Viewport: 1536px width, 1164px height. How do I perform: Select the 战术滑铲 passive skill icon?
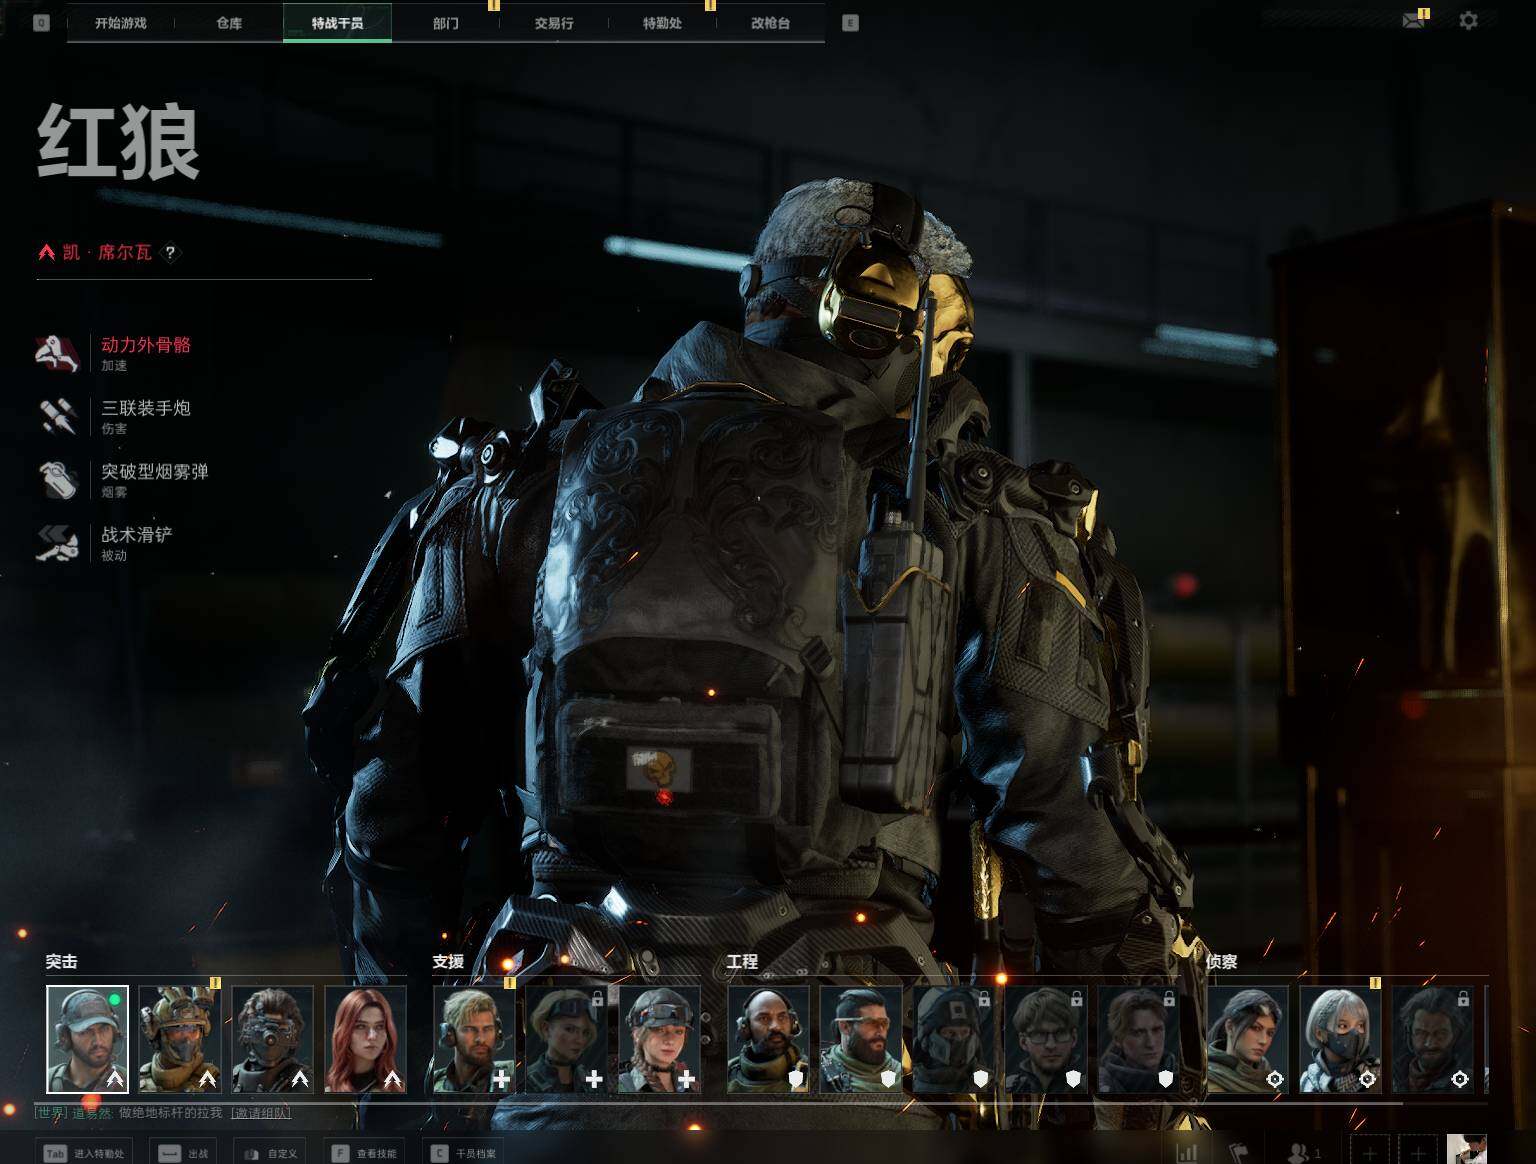pyautogui.click(x=58, y=544)
